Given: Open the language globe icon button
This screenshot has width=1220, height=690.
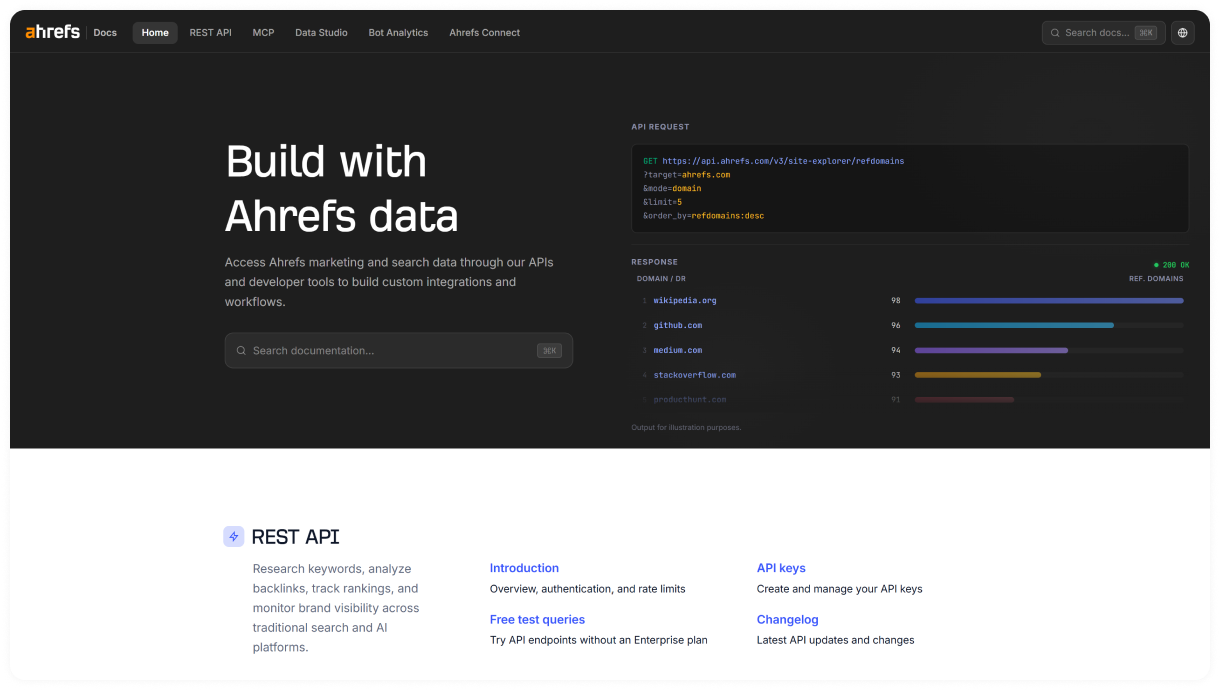Looking at the screenshot, I should pos(1183,33).
